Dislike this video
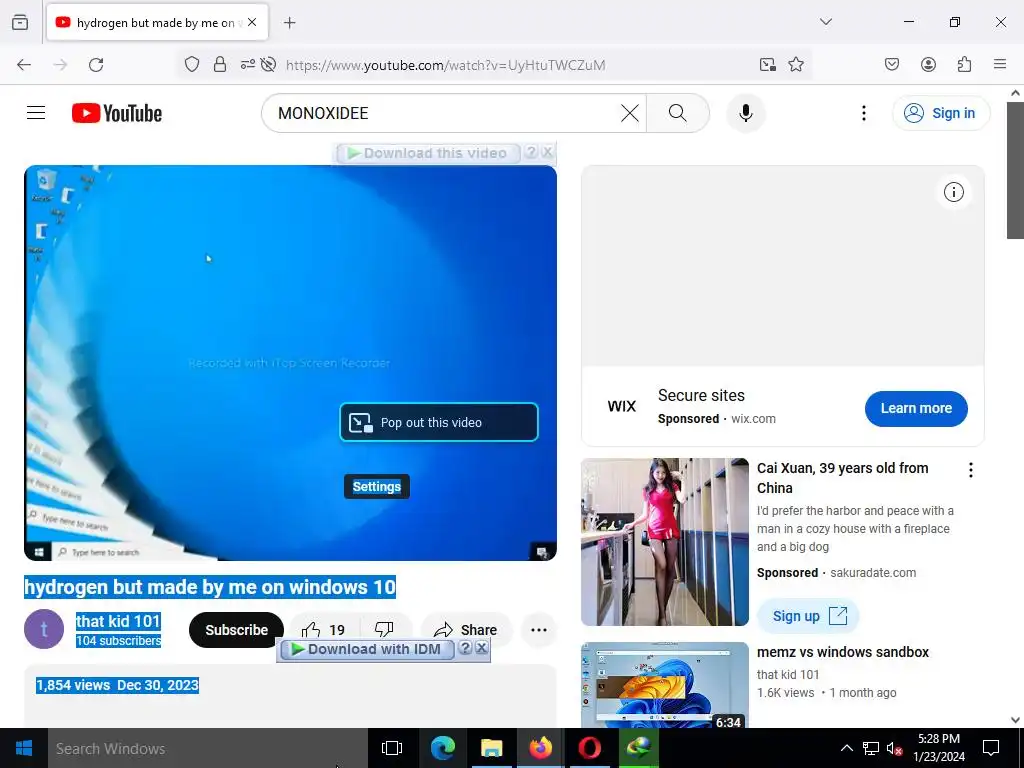This screenshot has height=768, width=1024. pyautogui.click(x=385, y=630)
